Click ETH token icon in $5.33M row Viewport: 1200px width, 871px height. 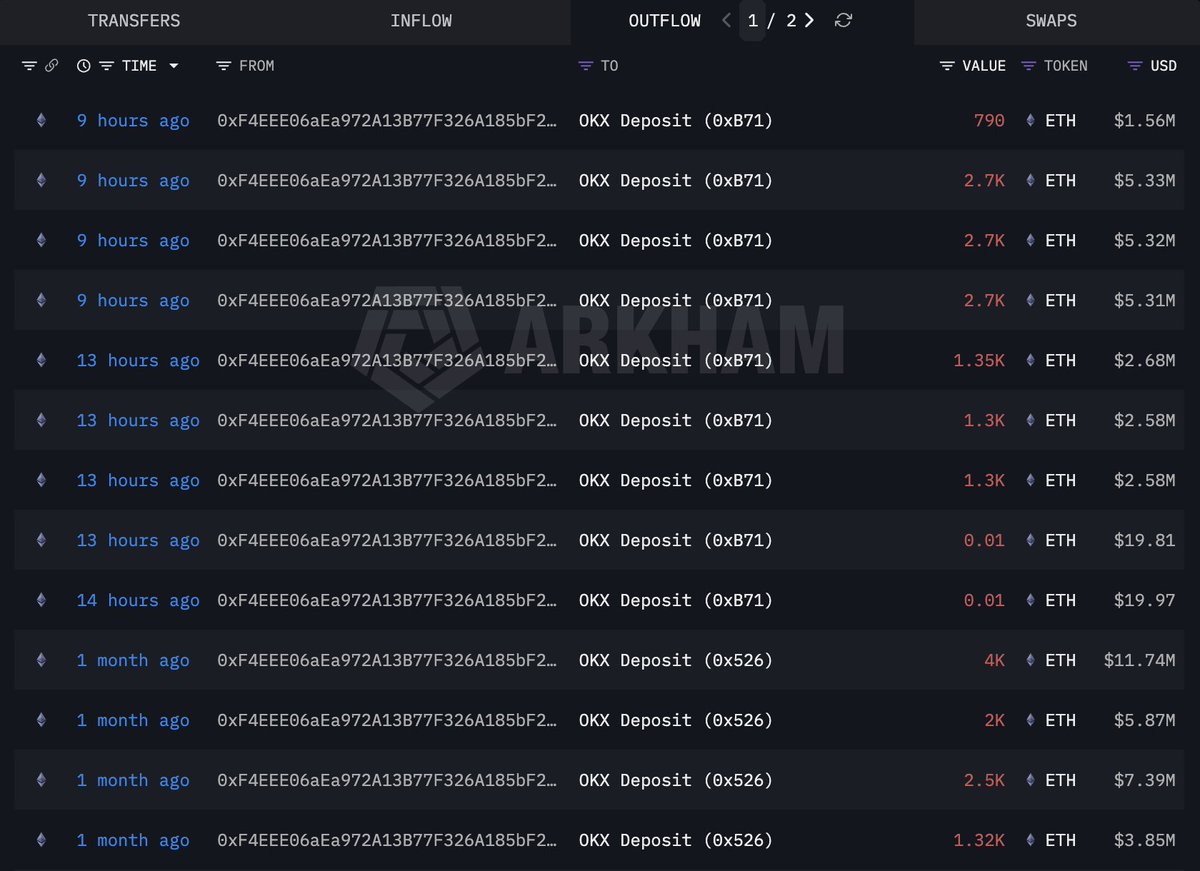[x=1031, y=180]
